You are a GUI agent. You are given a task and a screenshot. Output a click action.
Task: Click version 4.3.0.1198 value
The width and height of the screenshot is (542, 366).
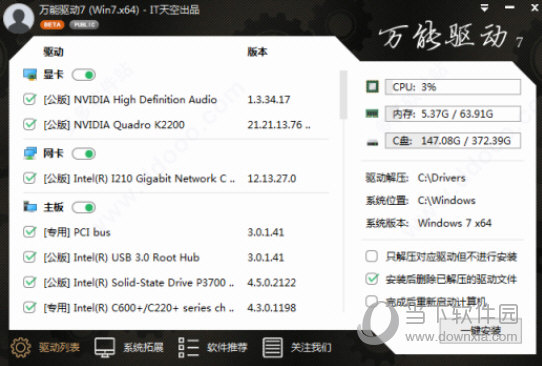272,307
